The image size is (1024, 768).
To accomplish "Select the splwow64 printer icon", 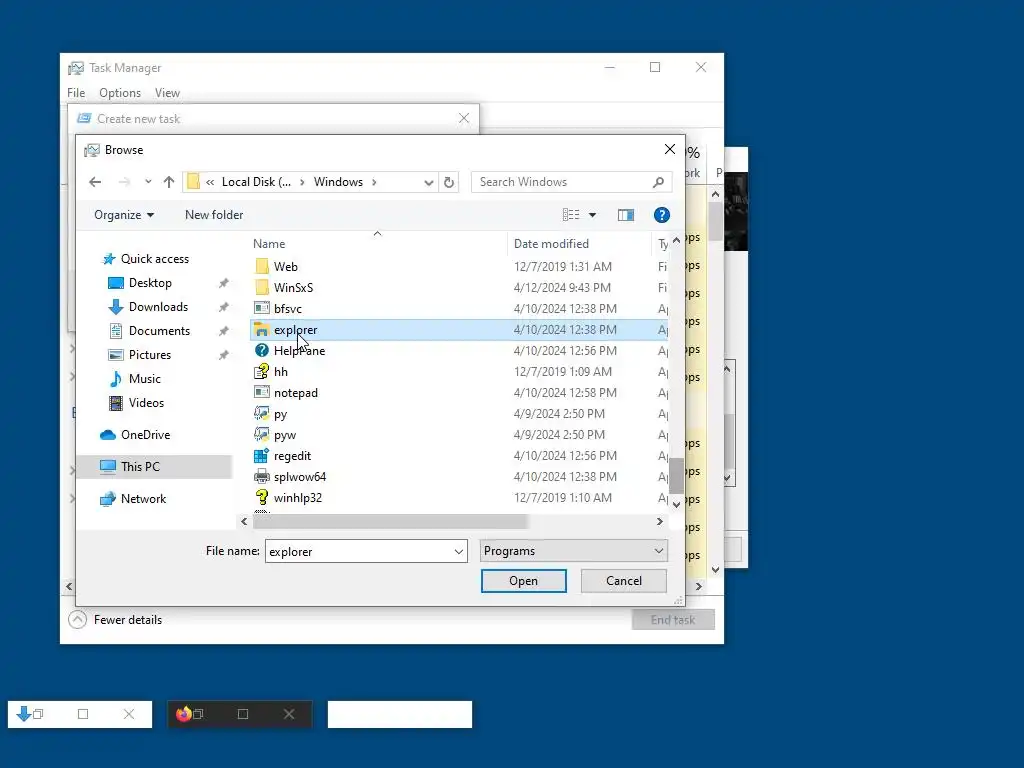I will click(262, 477).
